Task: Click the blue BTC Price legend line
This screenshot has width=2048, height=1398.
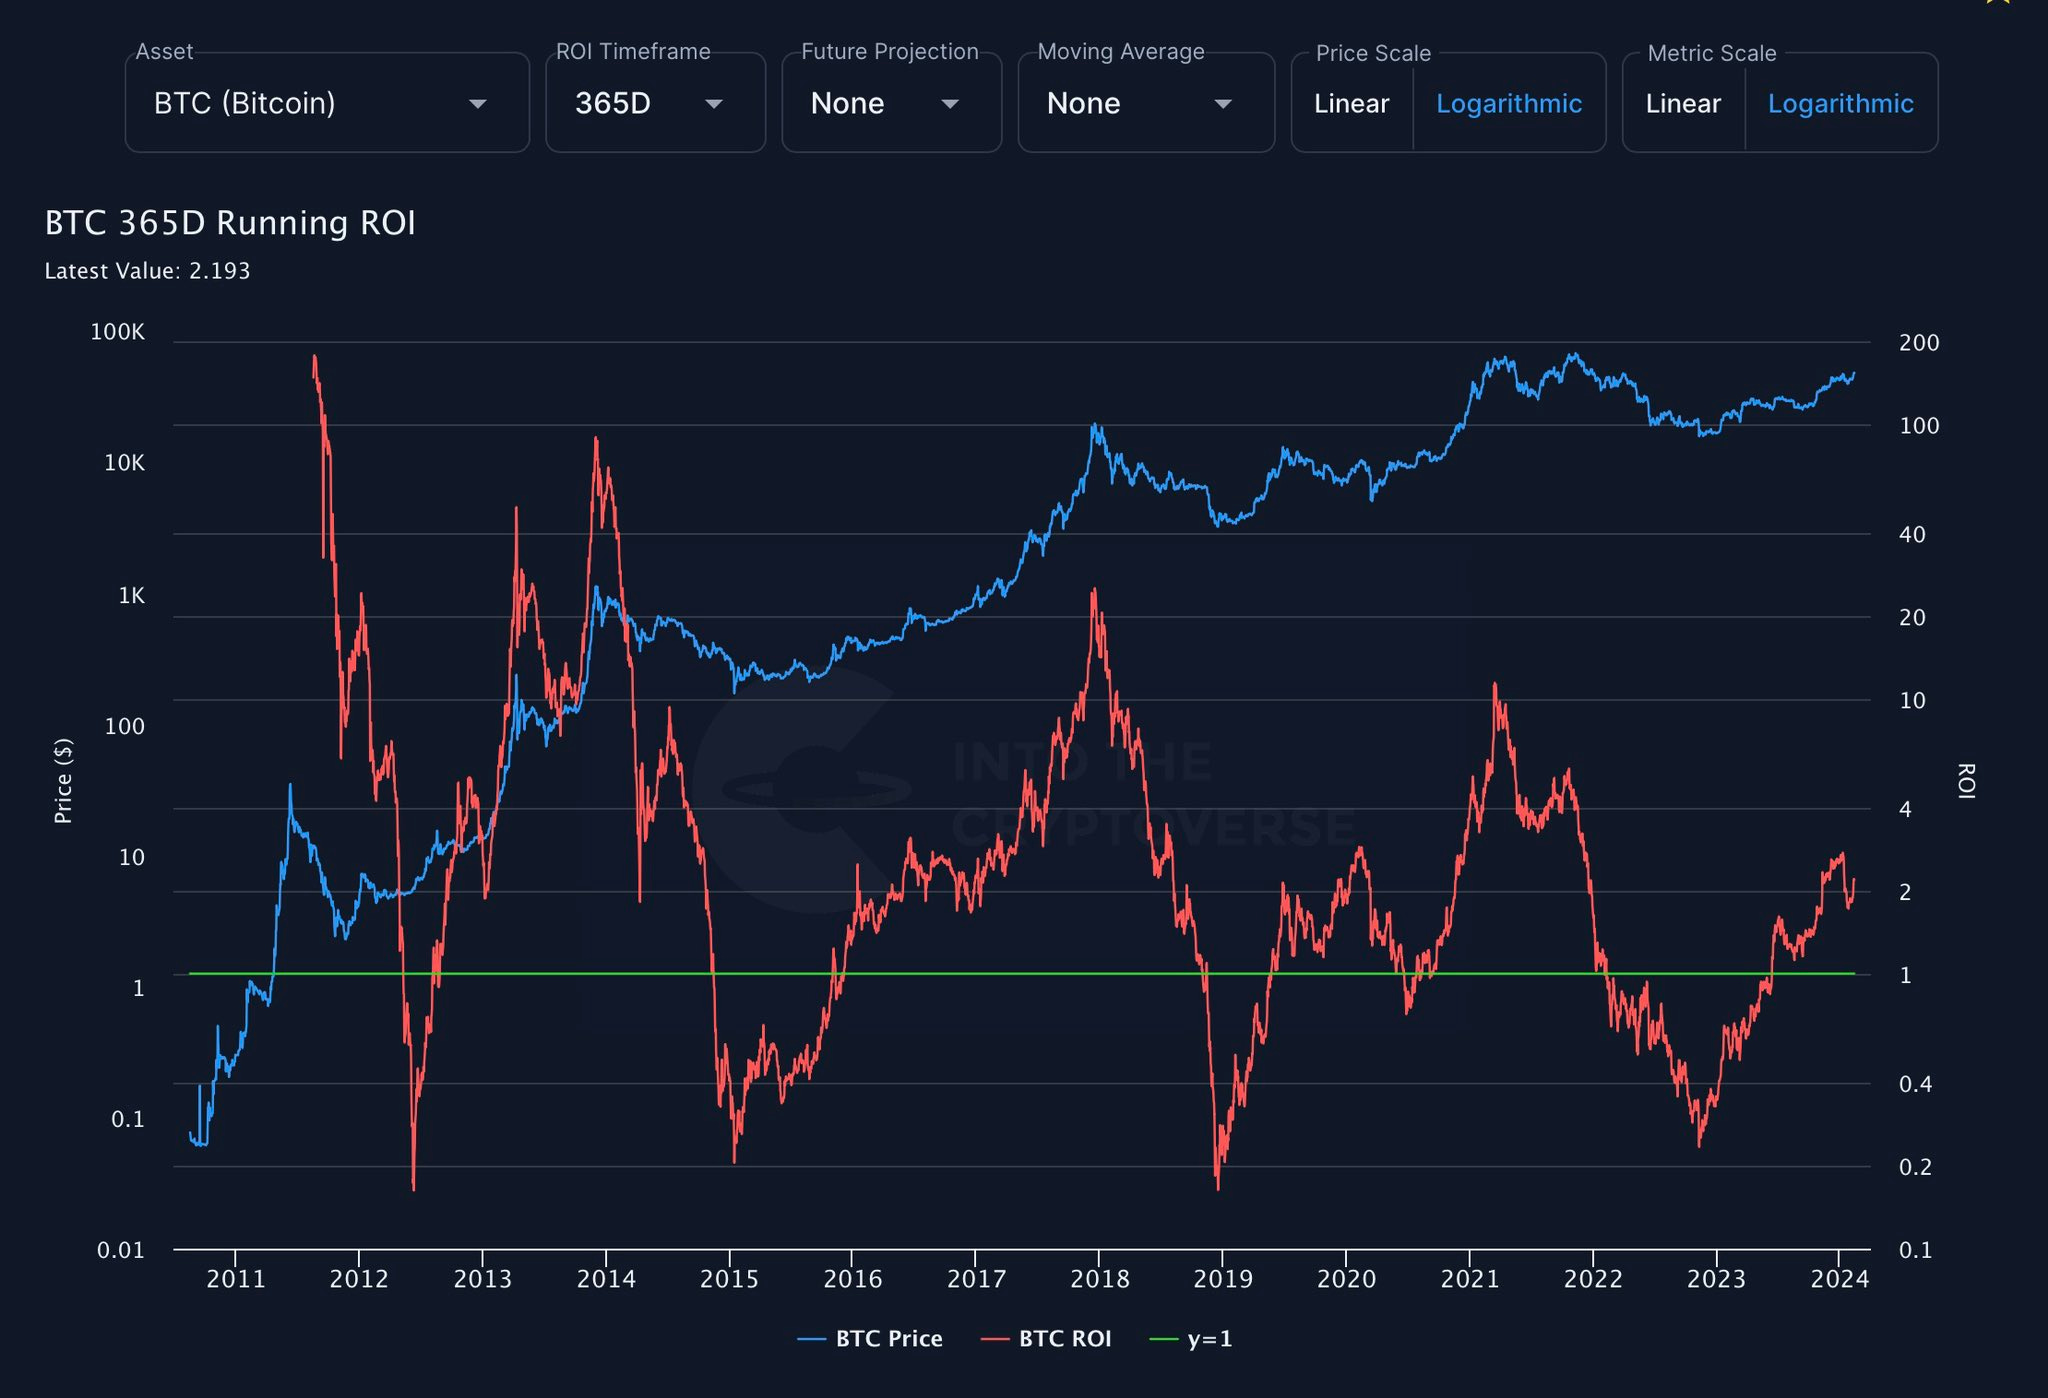Action: pos(811,1339)
